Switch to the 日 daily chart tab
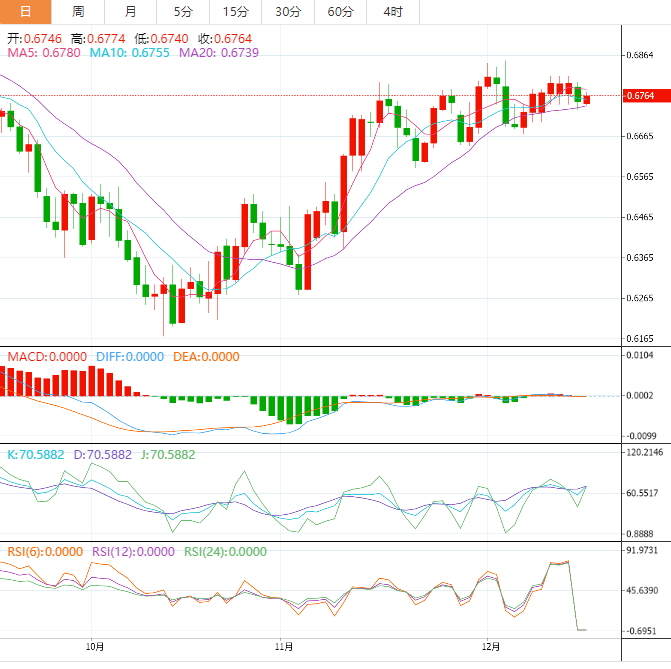671x669 pixels. pos(26,12)
